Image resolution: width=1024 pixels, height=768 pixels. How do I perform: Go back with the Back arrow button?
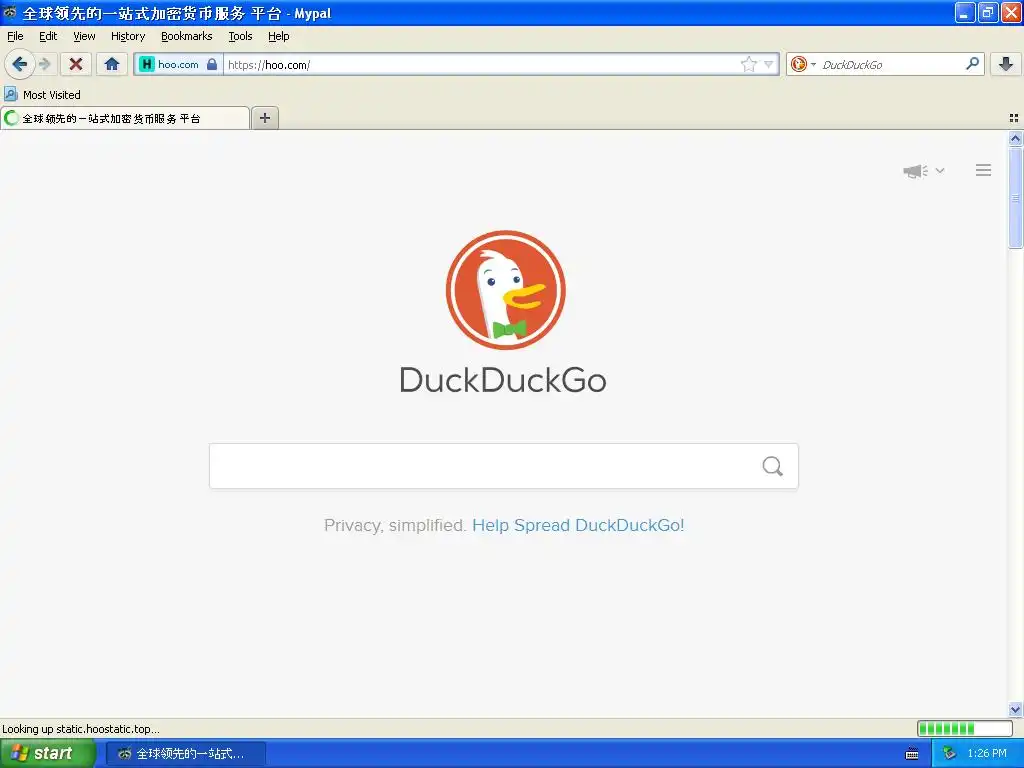click(19, 64)
